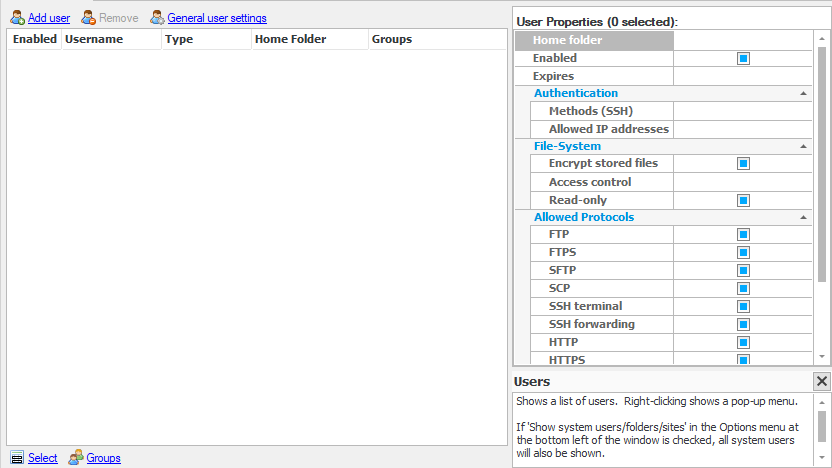Sort by the Type column header
Screen dimensions: 832x468
coord(206,39)
